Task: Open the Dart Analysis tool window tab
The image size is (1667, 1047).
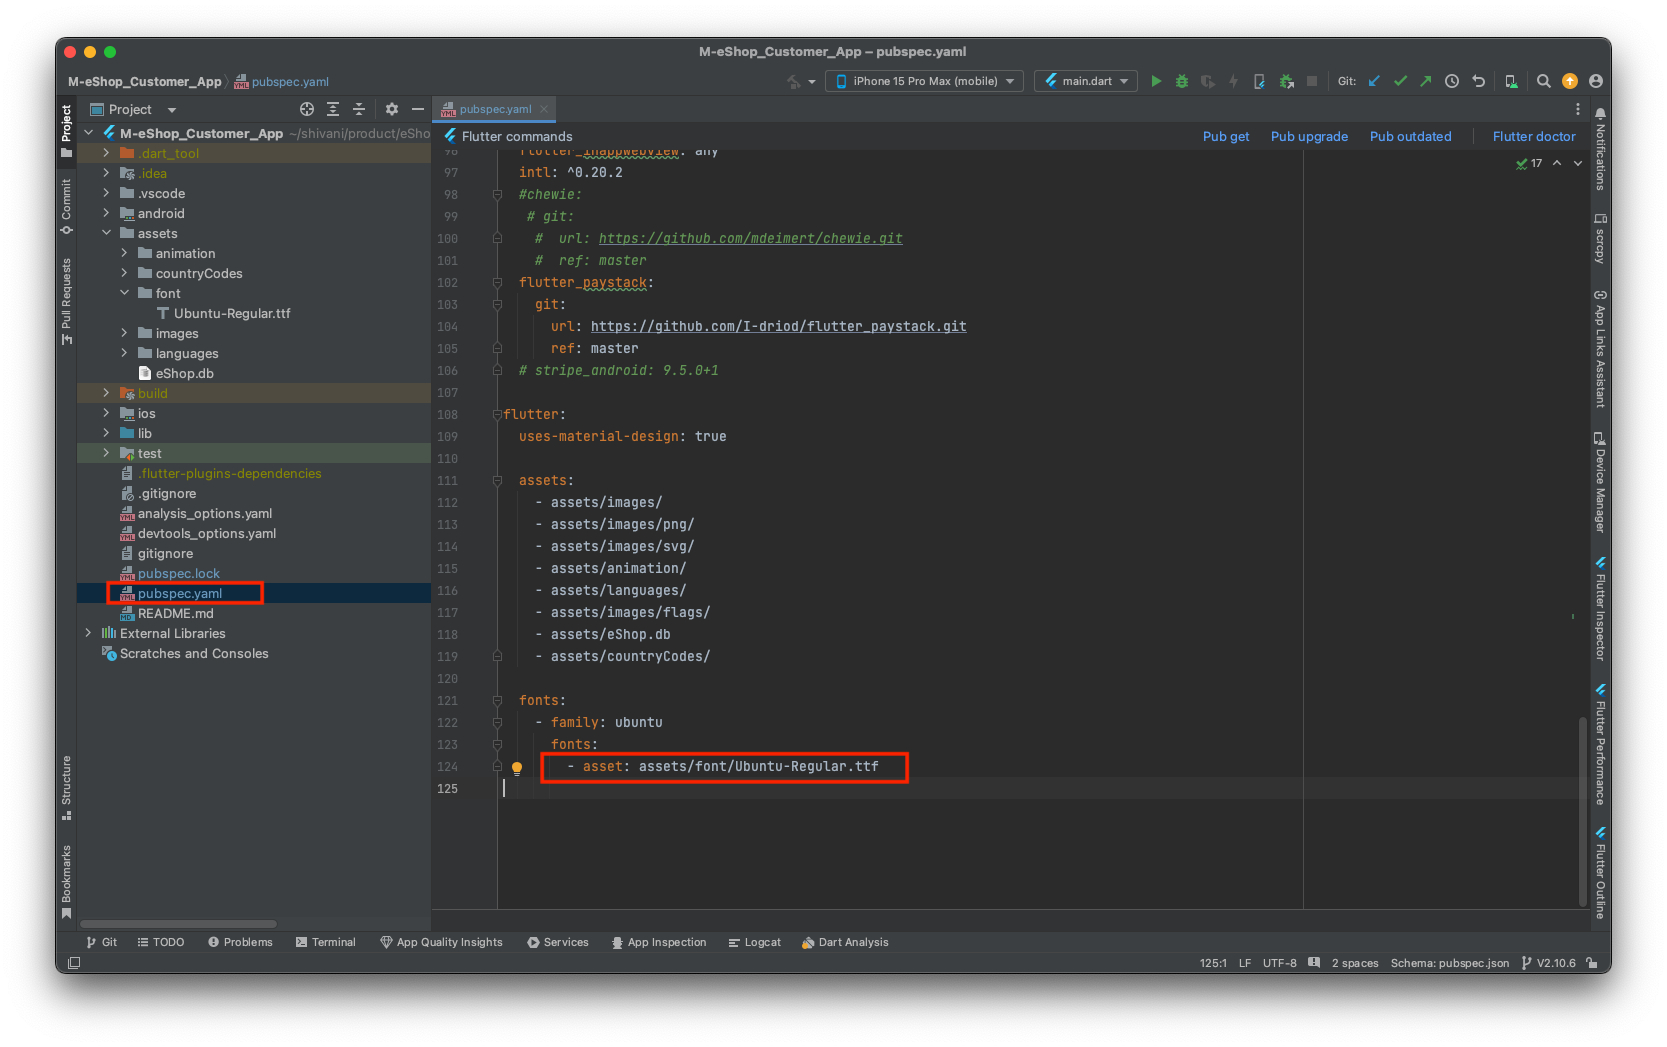Action: pos(845,942)
